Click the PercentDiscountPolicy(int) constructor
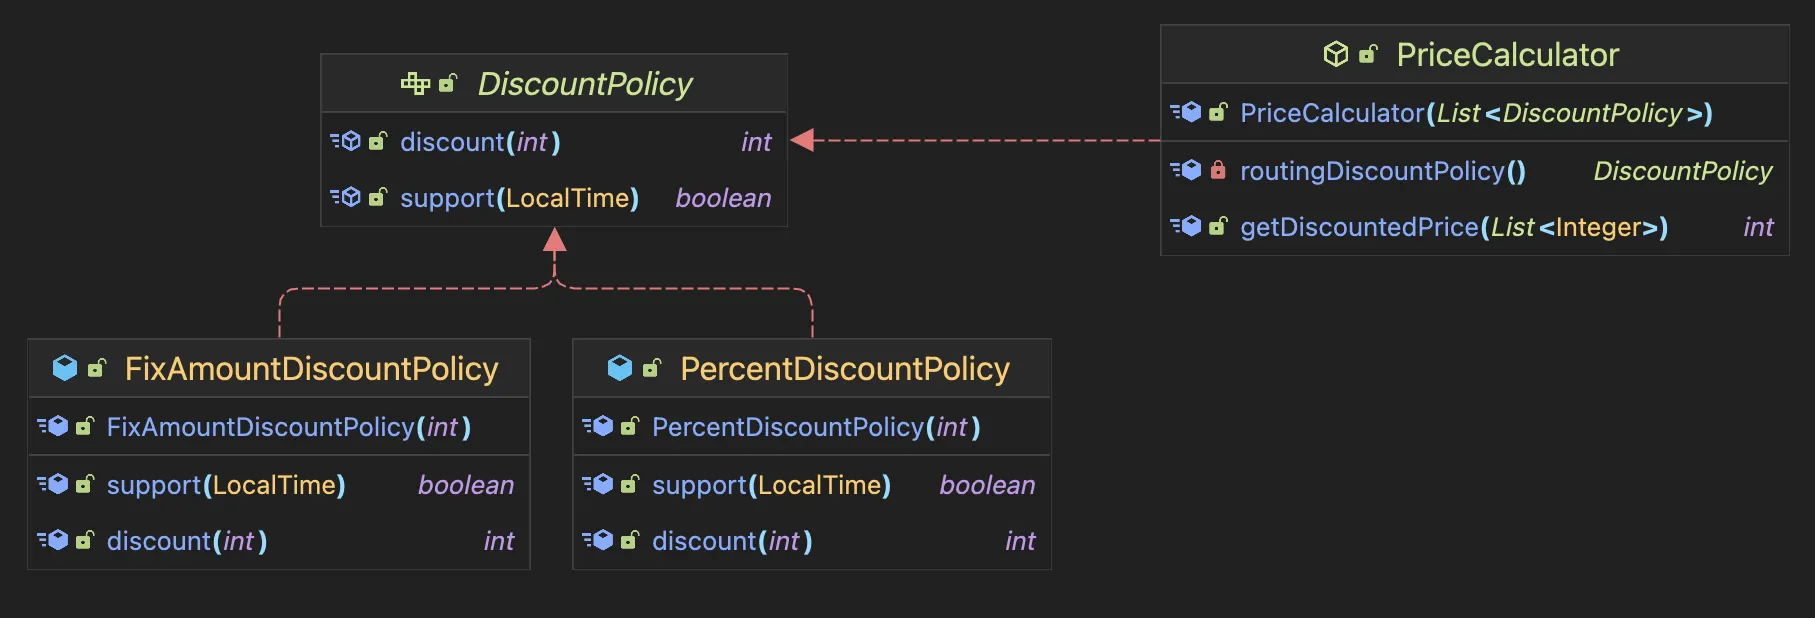The width and height of the screenshot is (1815, 618). pyautogui.click(x=815, y=427)
